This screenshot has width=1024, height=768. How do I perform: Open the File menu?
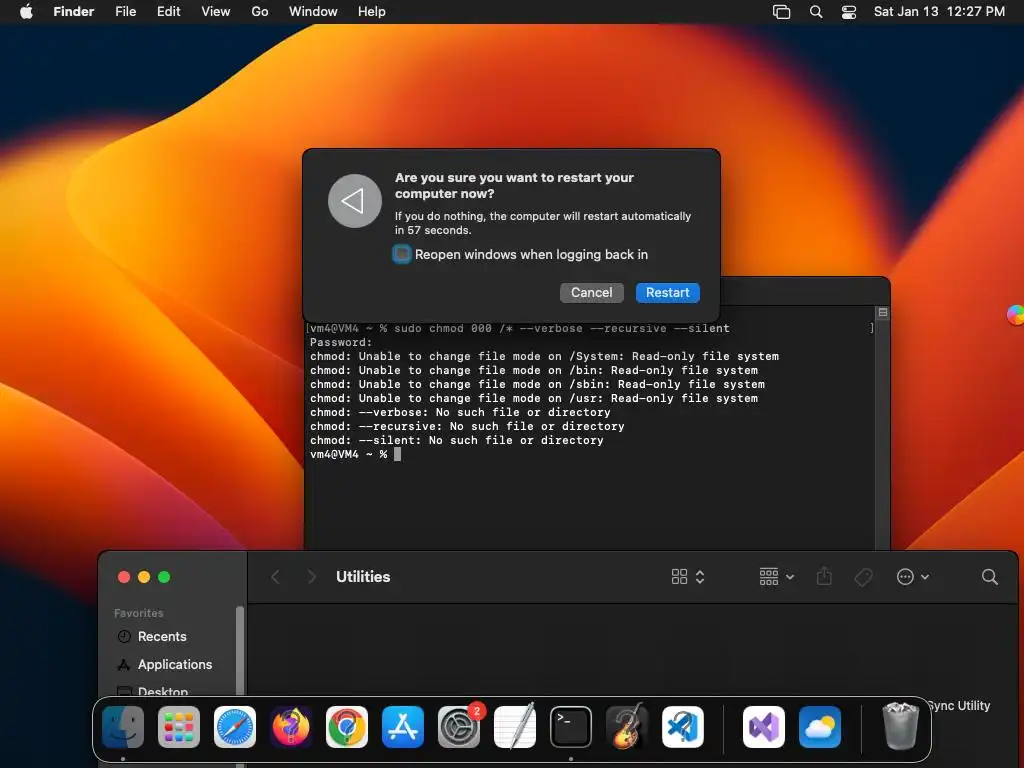(125, 11)
